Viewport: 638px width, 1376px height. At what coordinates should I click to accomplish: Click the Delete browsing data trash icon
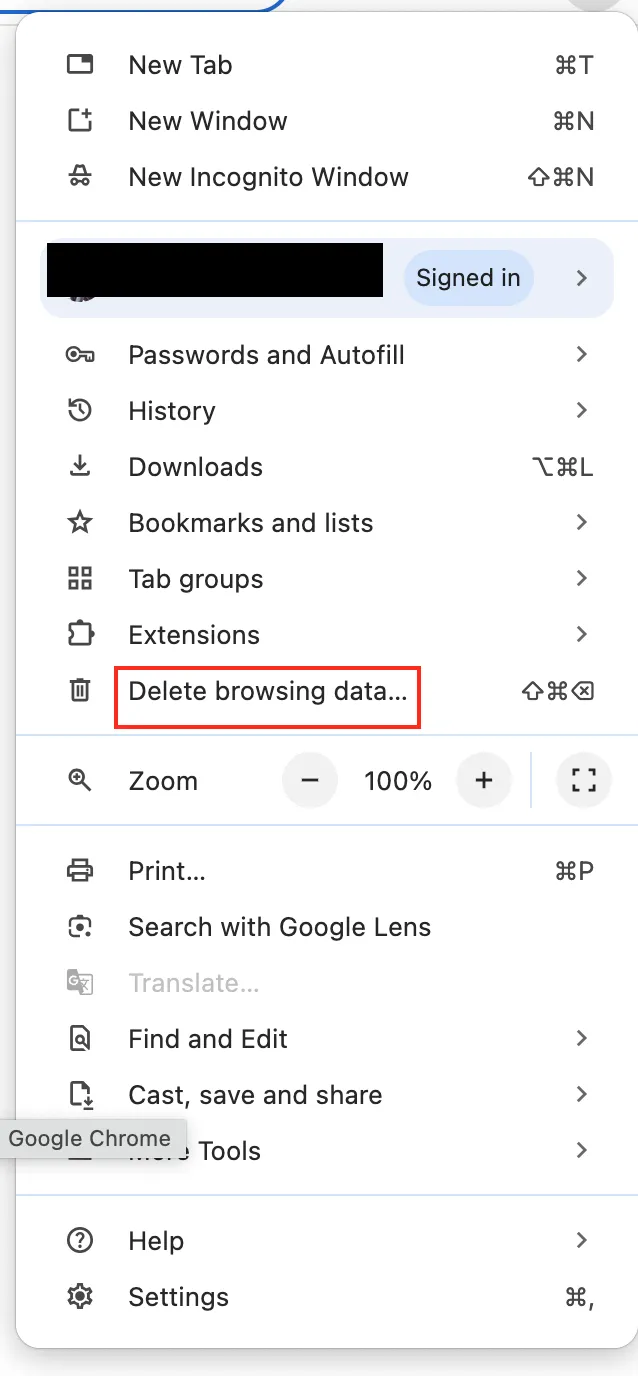pyautogui.click(x=79, y=691)
